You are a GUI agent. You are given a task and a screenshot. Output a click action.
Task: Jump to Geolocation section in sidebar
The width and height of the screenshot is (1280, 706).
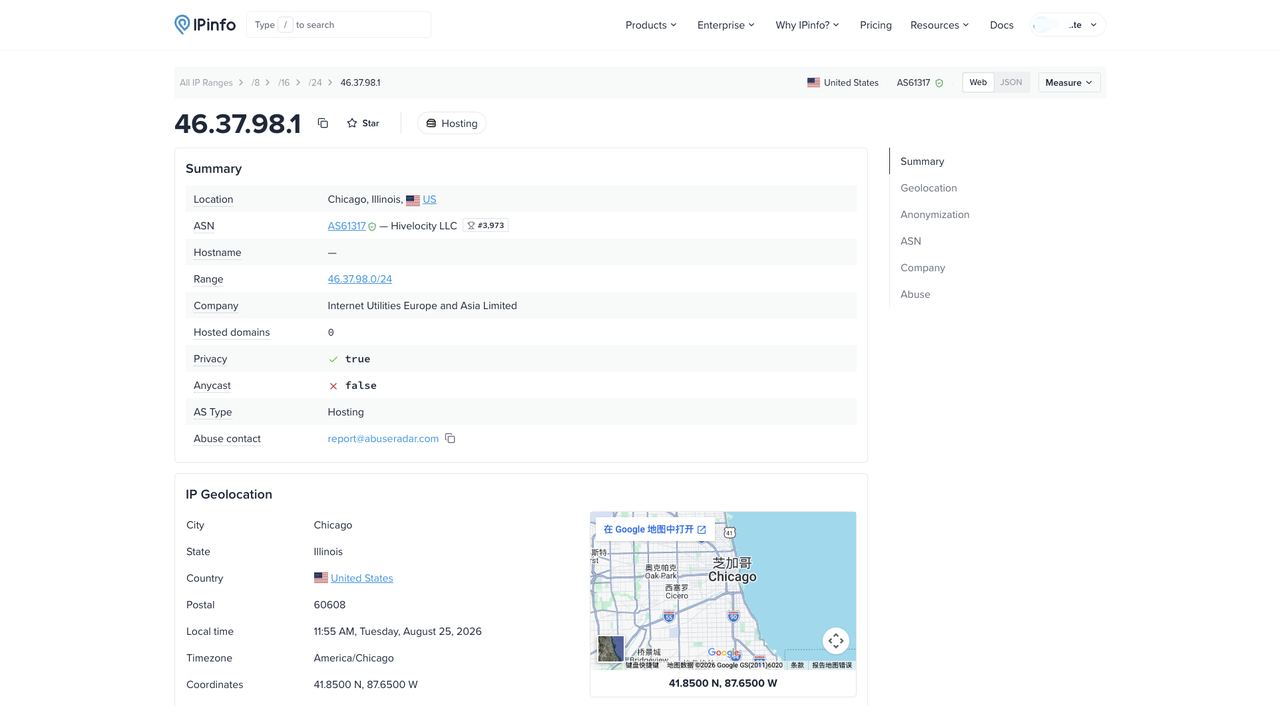pyautogui.click(x=929, y=188)
